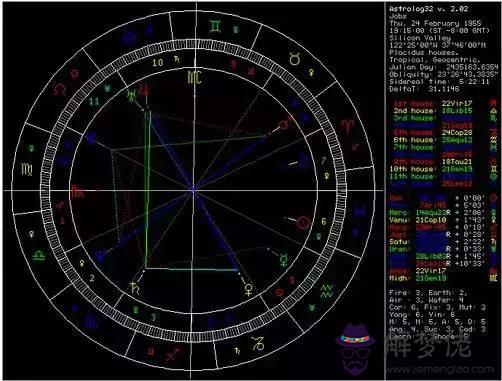The image size is (502, 381).
Task: Click the 'Astrolog32 v. 2.02' header text
Action: (x=428, y=9)
